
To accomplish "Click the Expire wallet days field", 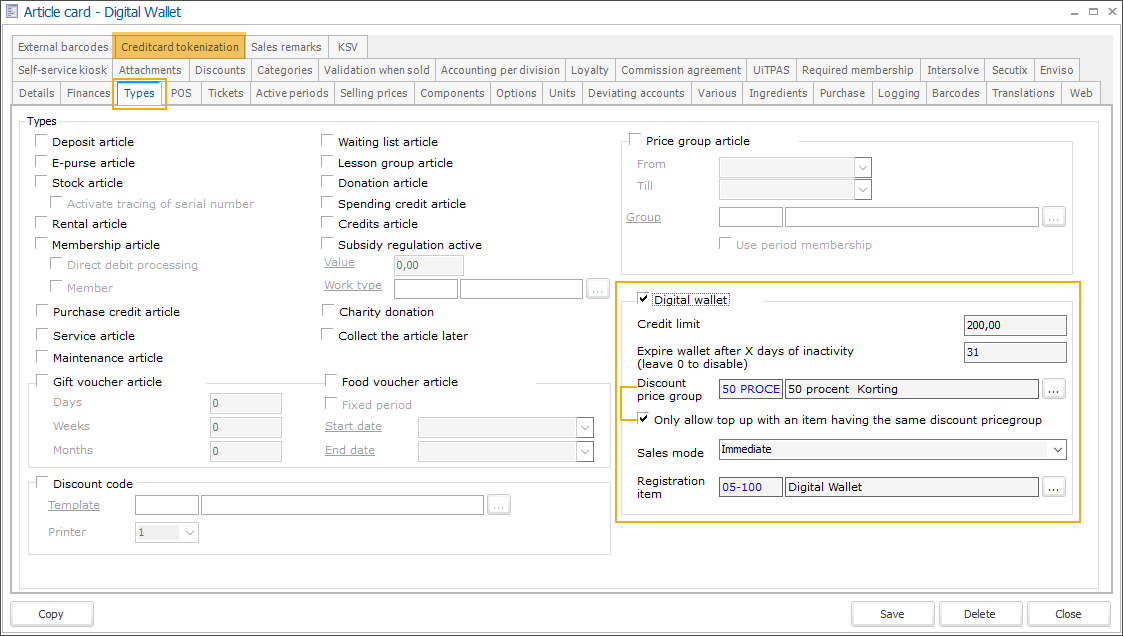I will [1015, 352].
